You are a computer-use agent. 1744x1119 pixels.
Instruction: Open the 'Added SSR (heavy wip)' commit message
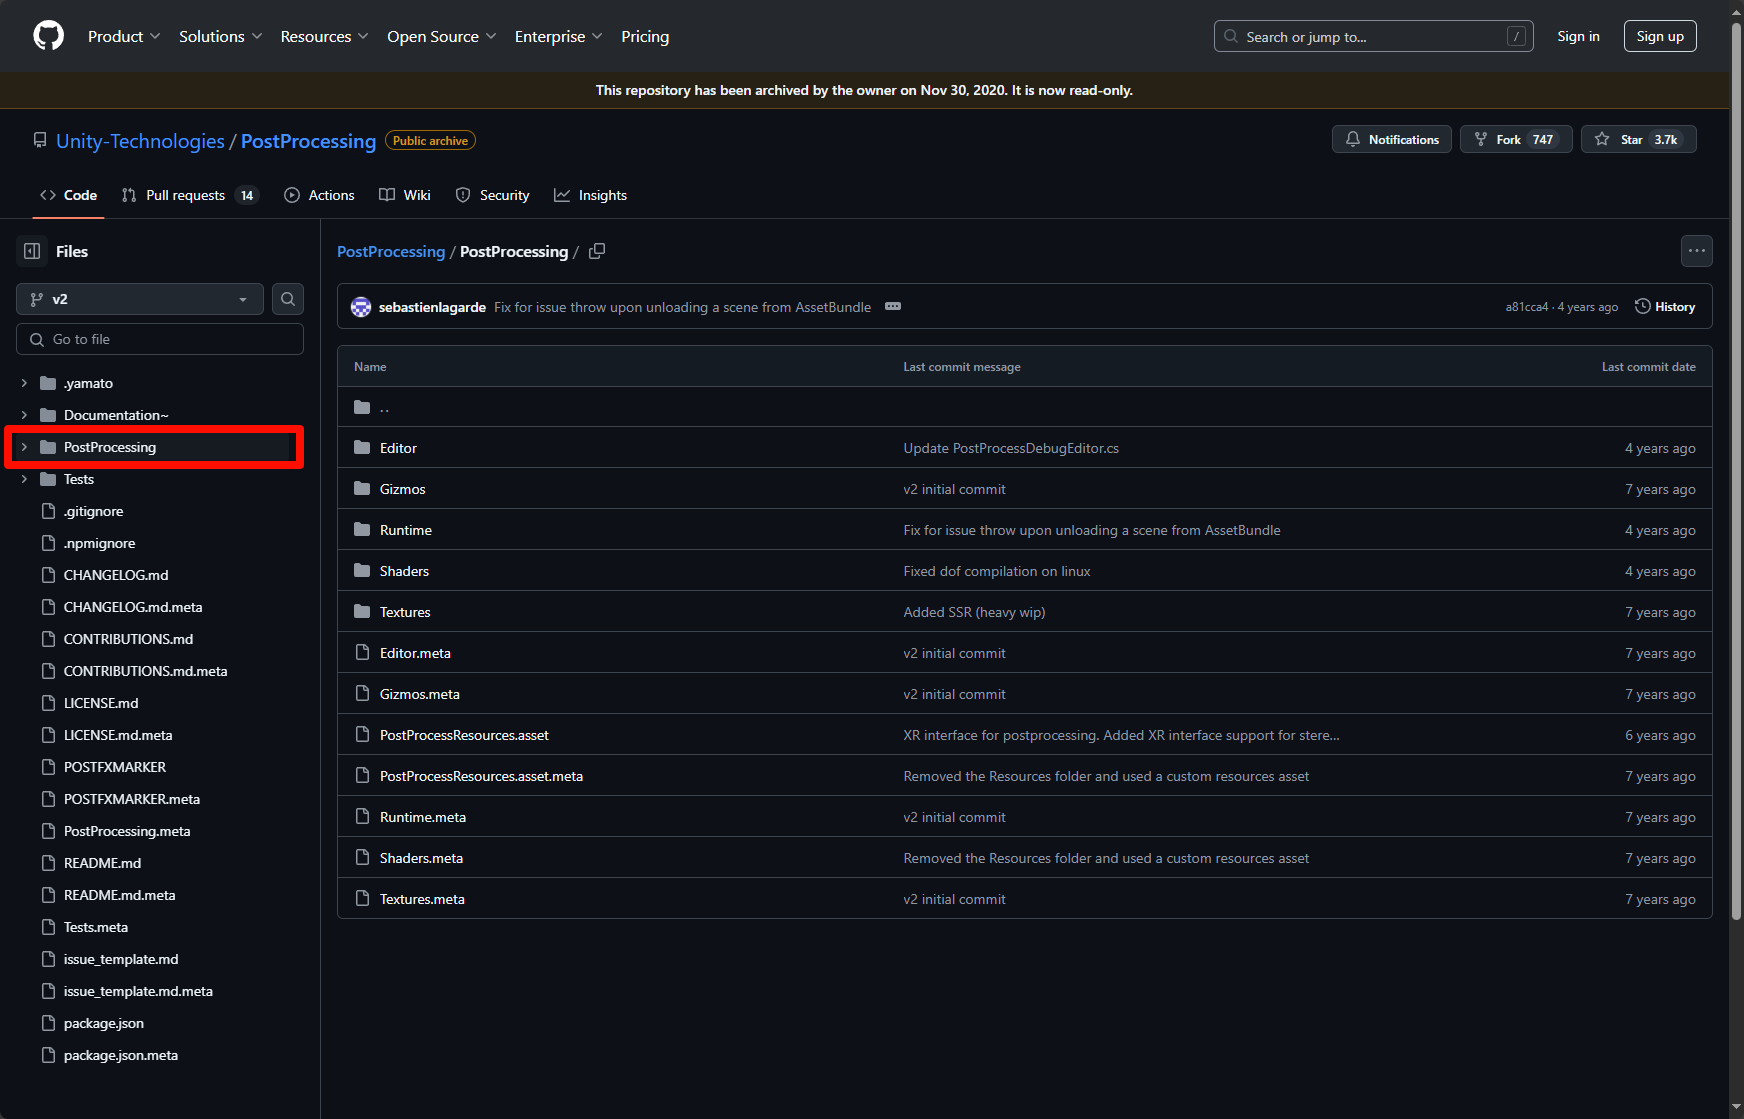974,612
